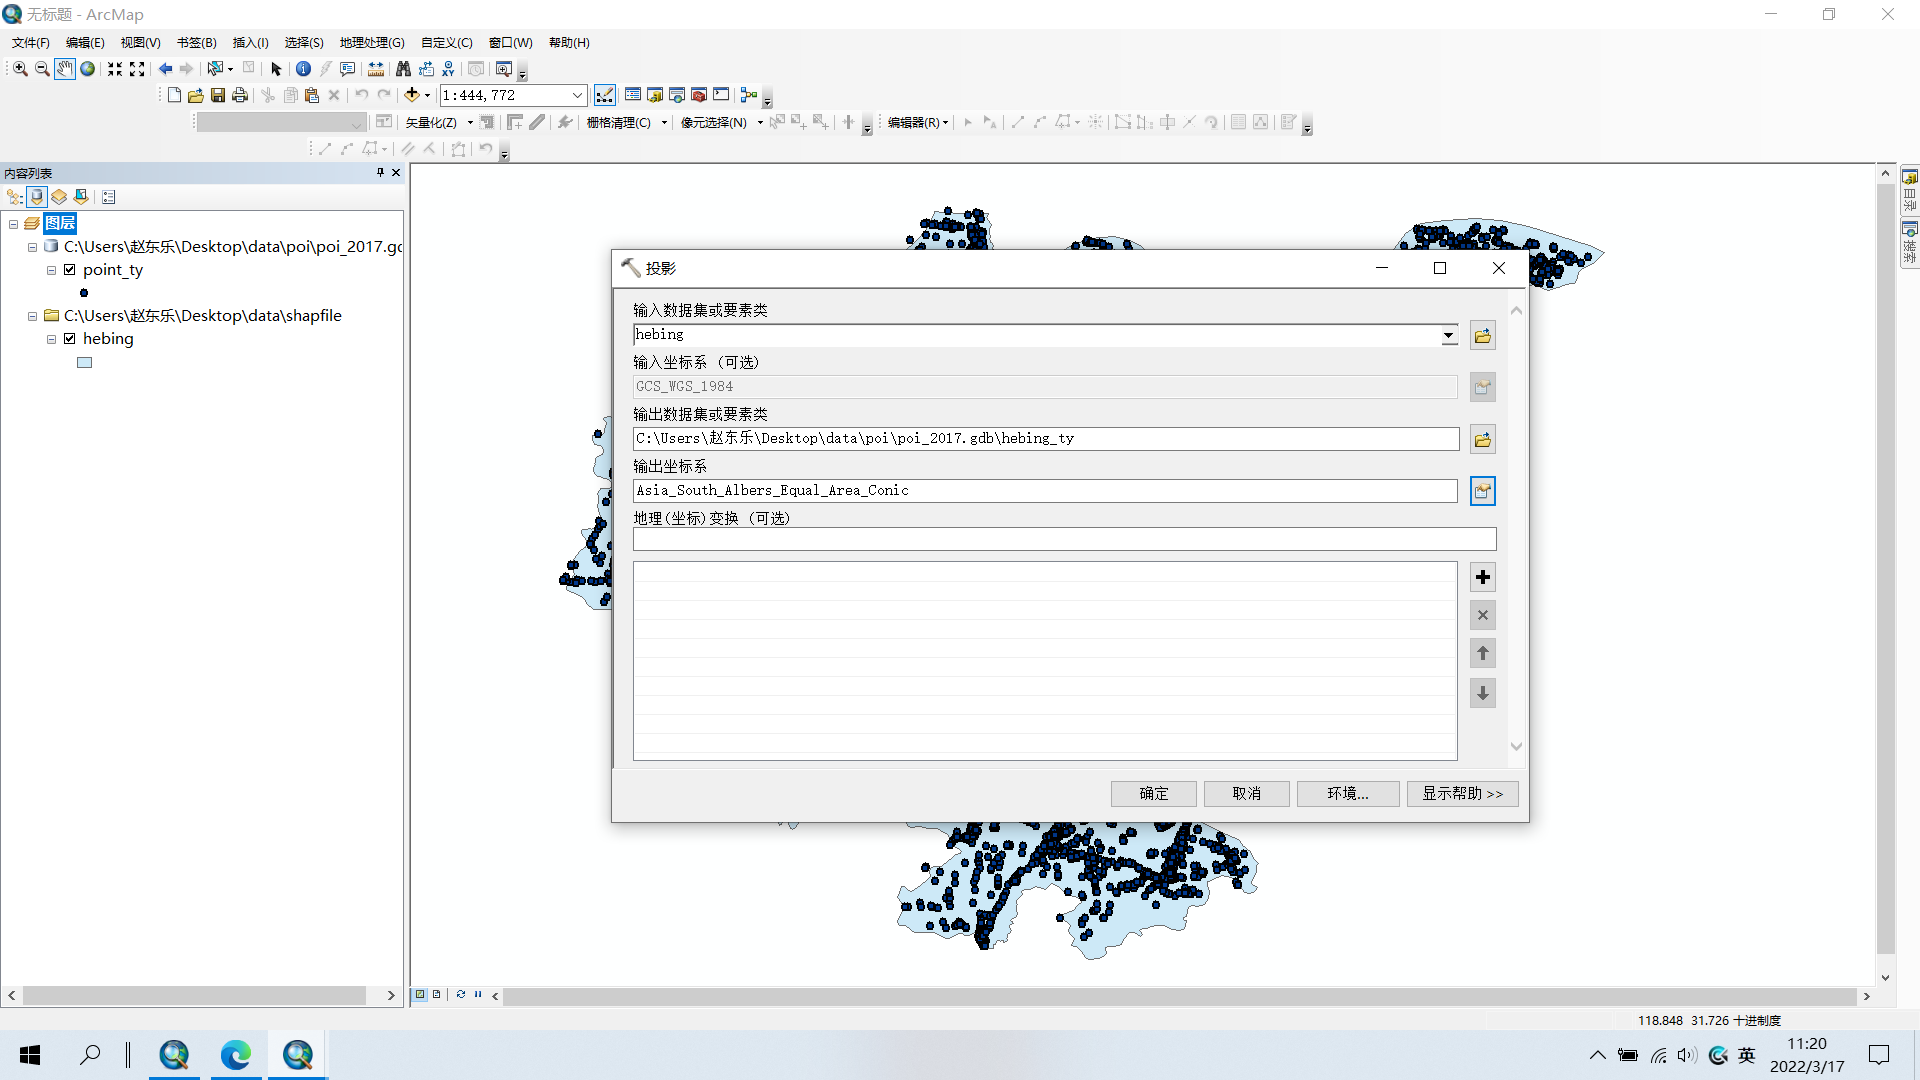Click the Add Data button icon

(x=411, y=95)
